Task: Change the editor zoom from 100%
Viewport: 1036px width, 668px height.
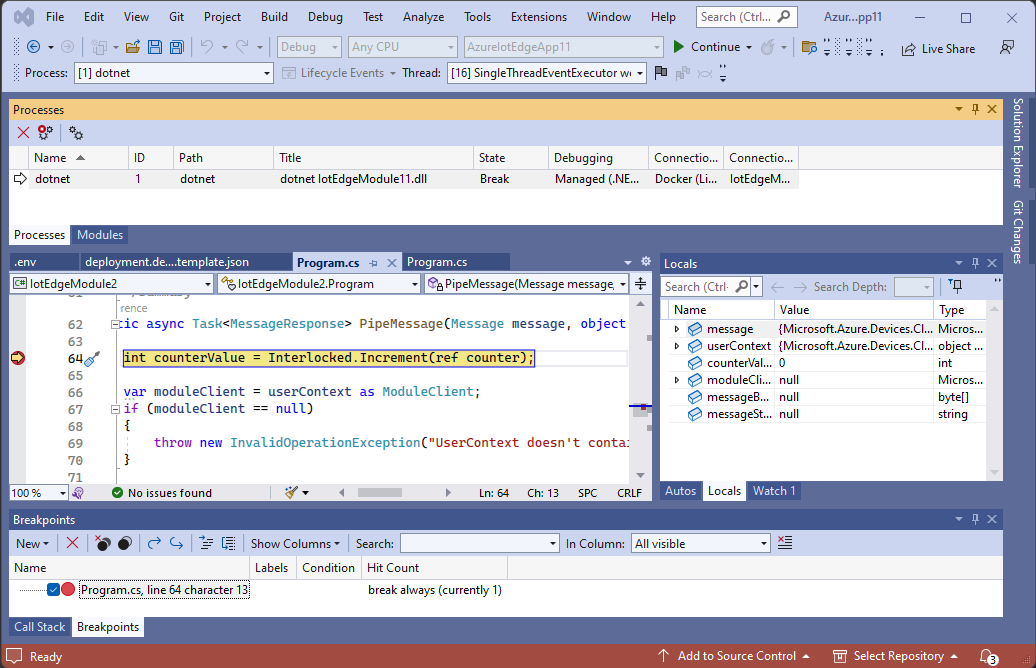Action: click(x=38, y=492)
